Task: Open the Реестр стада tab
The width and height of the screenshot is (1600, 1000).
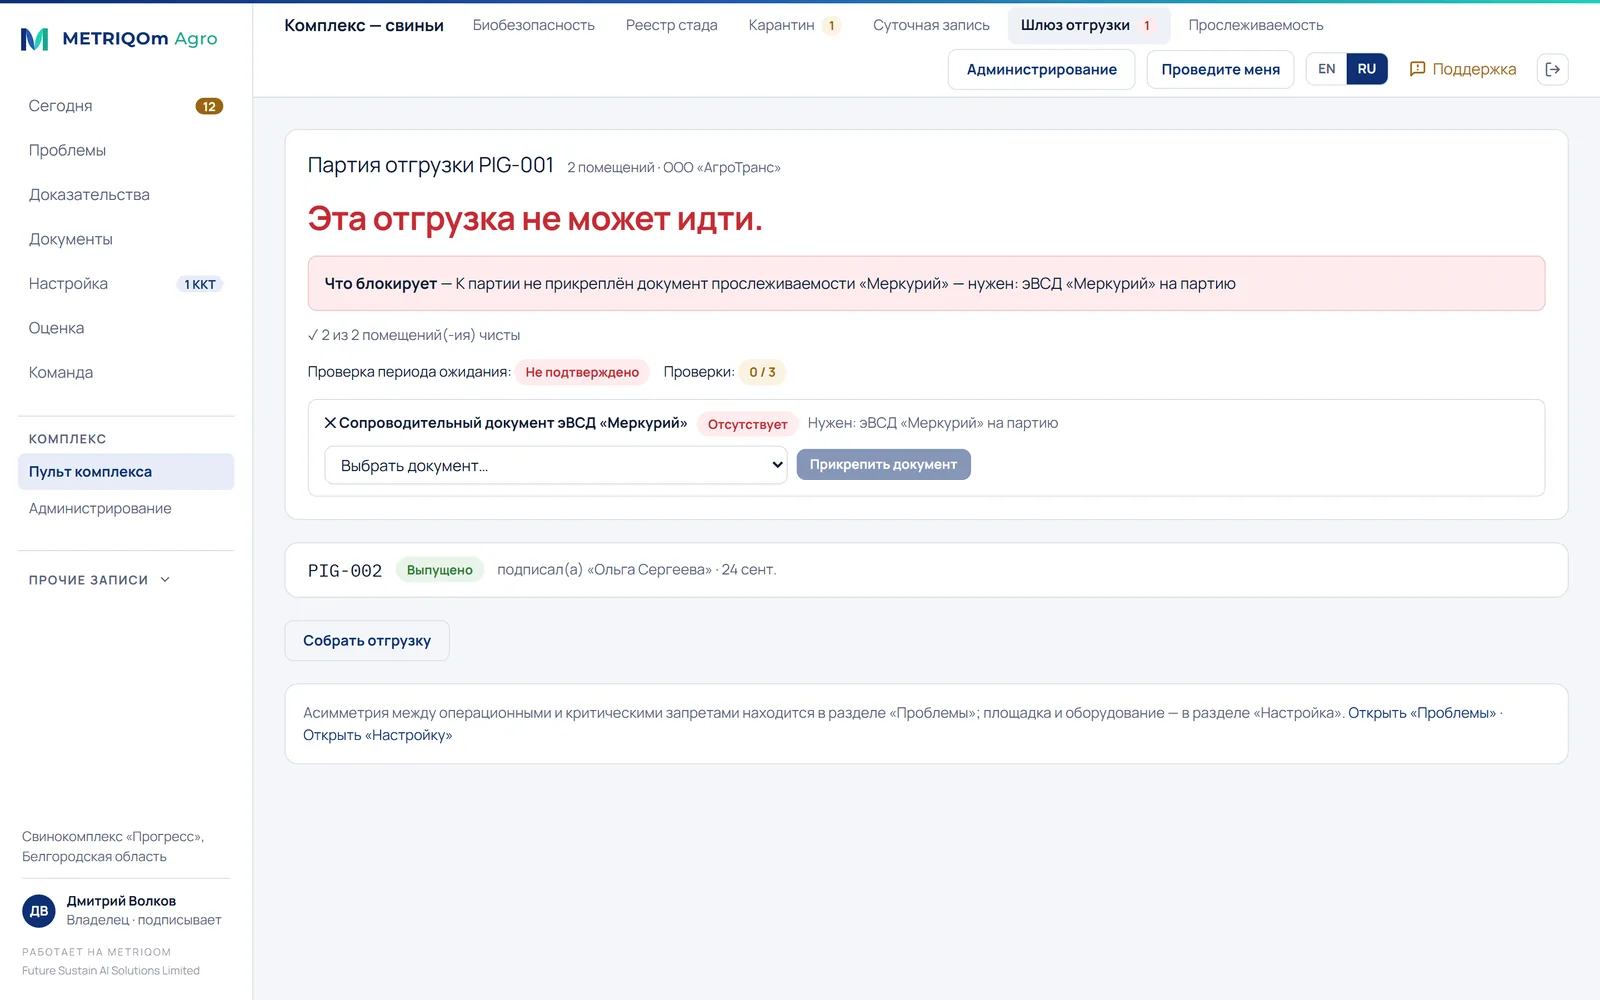Action: click(672, 25)
